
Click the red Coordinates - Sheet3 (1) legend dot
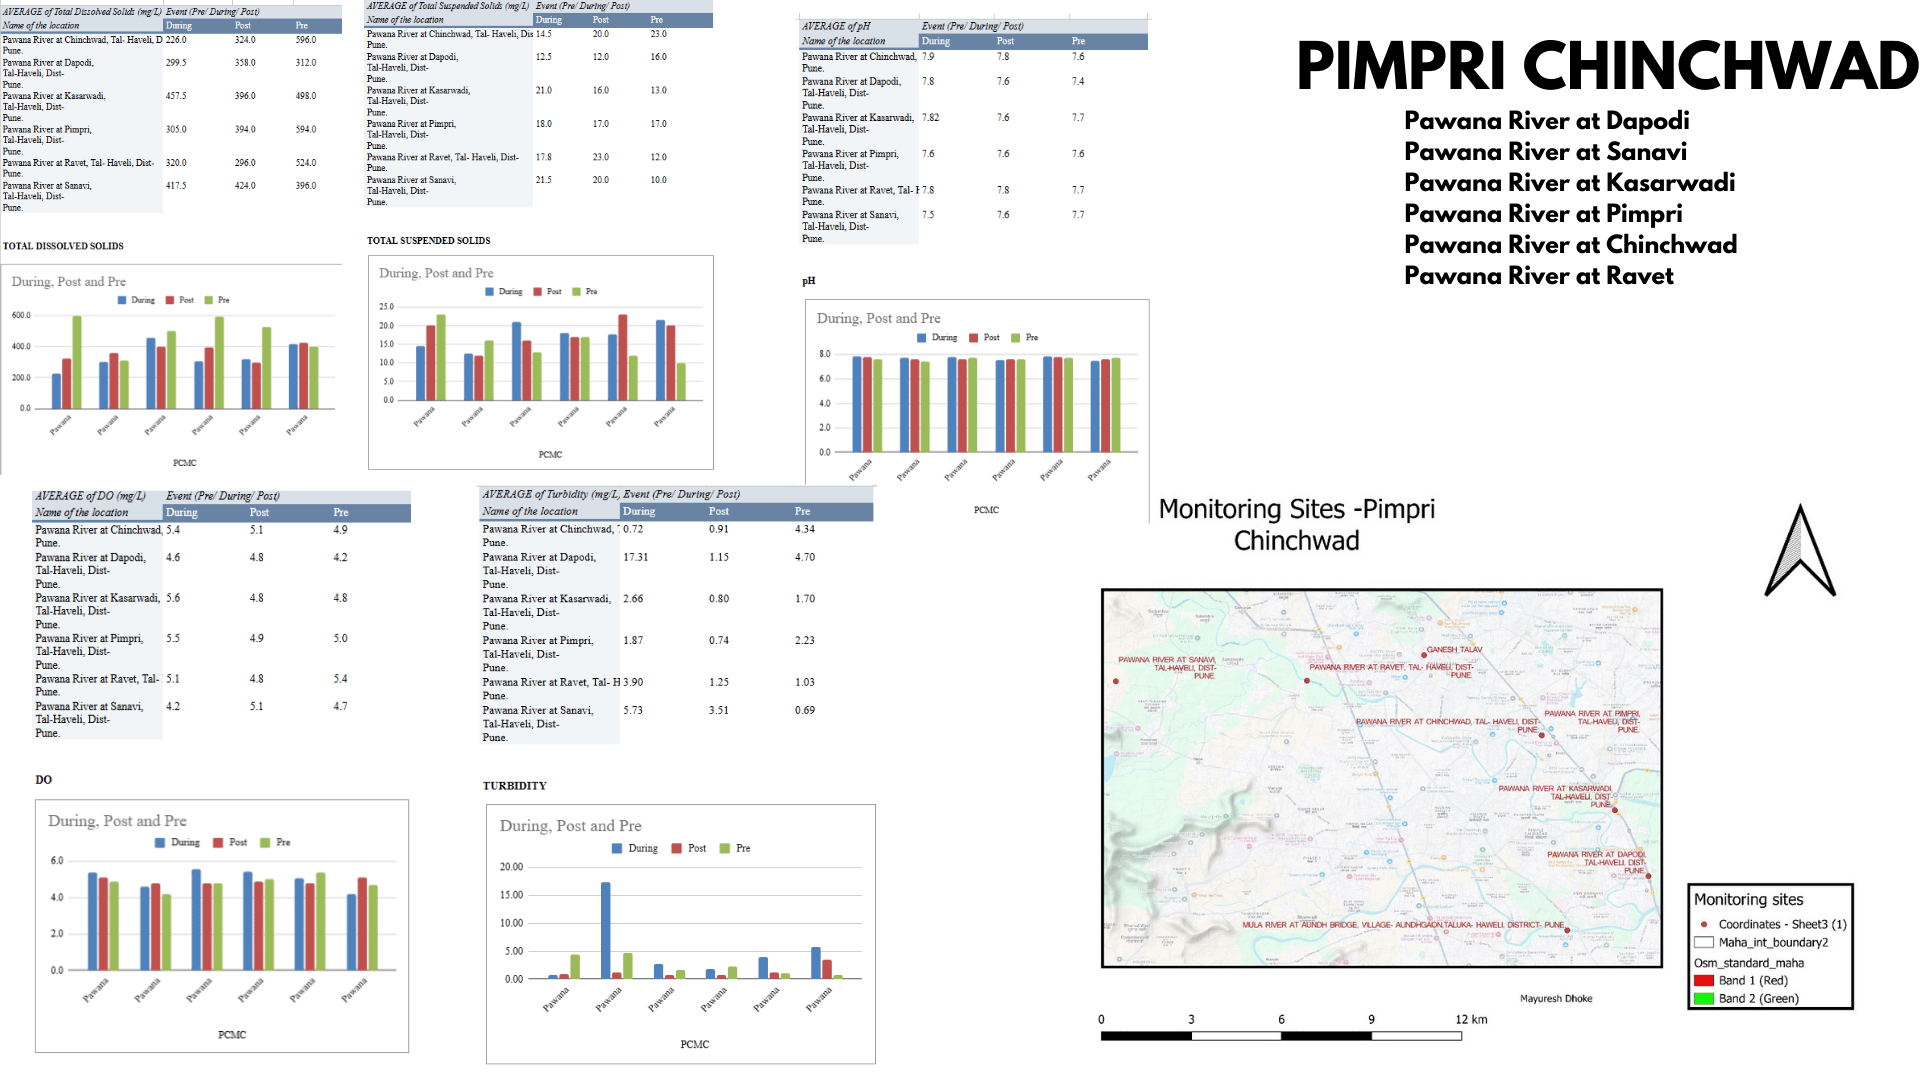tap(1704, 924)
